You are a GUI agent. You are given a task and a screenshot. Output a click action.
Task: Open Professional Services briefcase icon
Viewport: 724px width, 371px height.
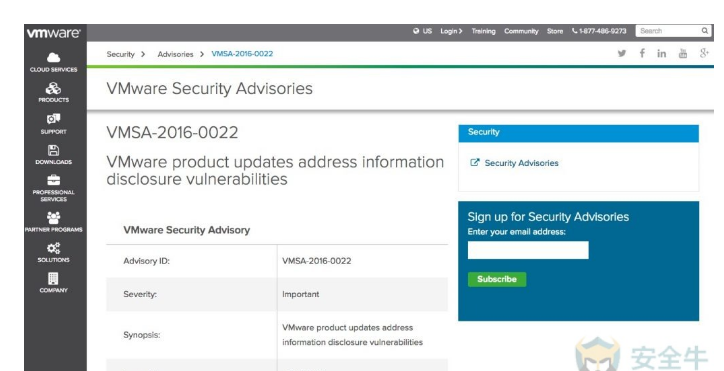(54, 180)
